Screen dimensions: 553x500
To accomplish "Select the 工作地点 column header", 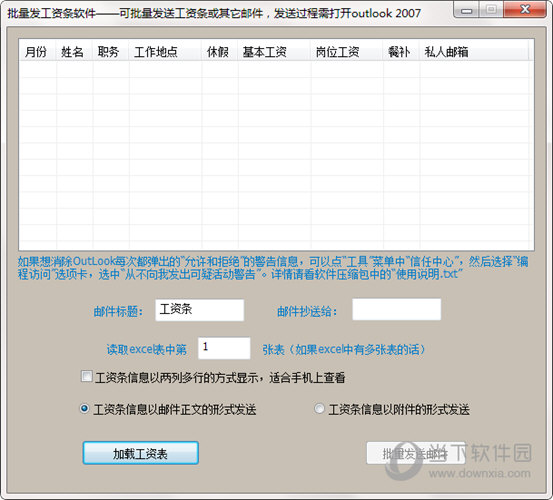I will coord(165,52).
